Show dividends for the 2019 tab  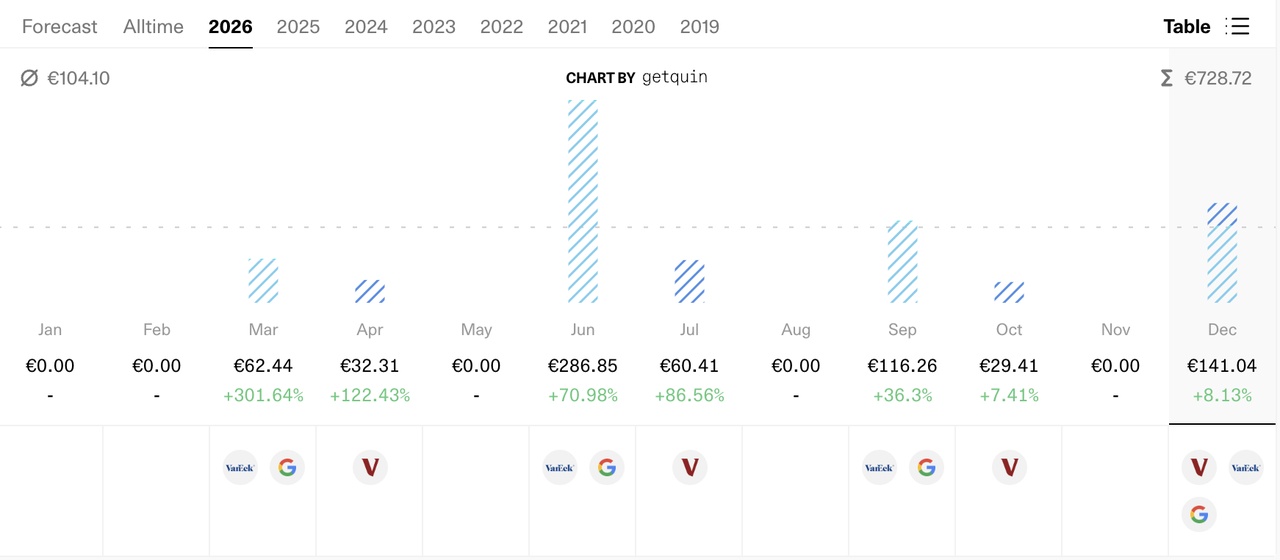point(699,27)
